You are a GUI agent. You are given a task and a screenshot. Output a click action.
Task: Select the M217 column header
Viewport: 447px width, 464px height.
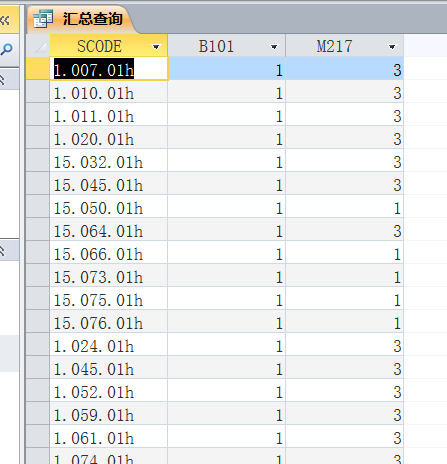tap(345, 46)
